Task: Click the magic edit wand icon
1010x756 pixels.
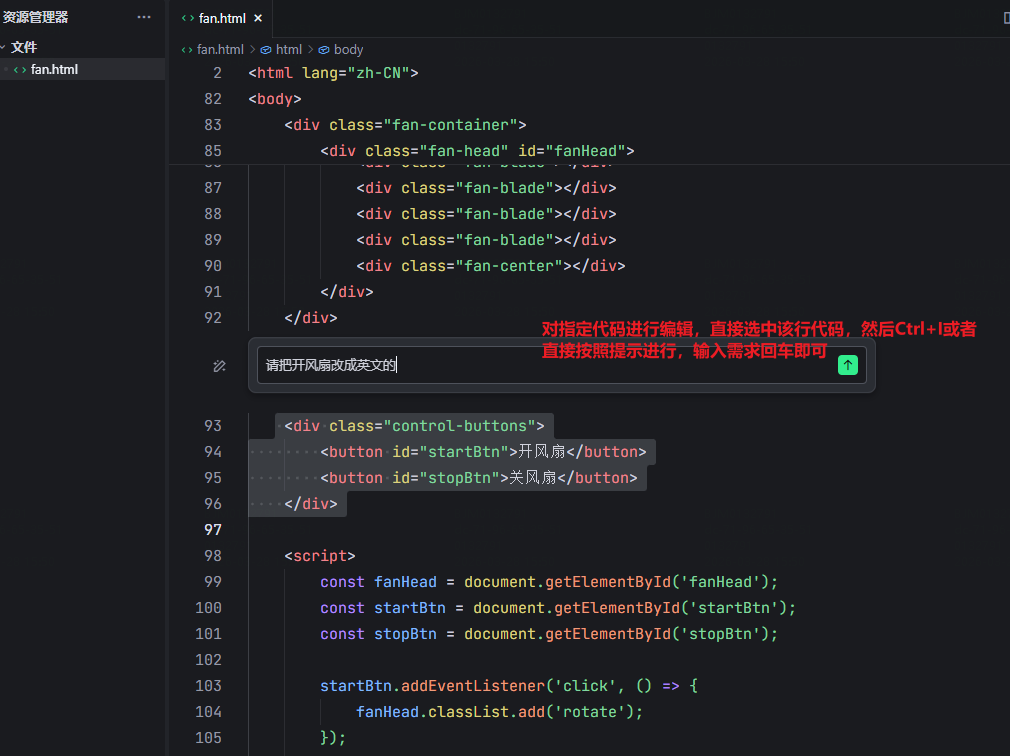Action: point(219,366)
